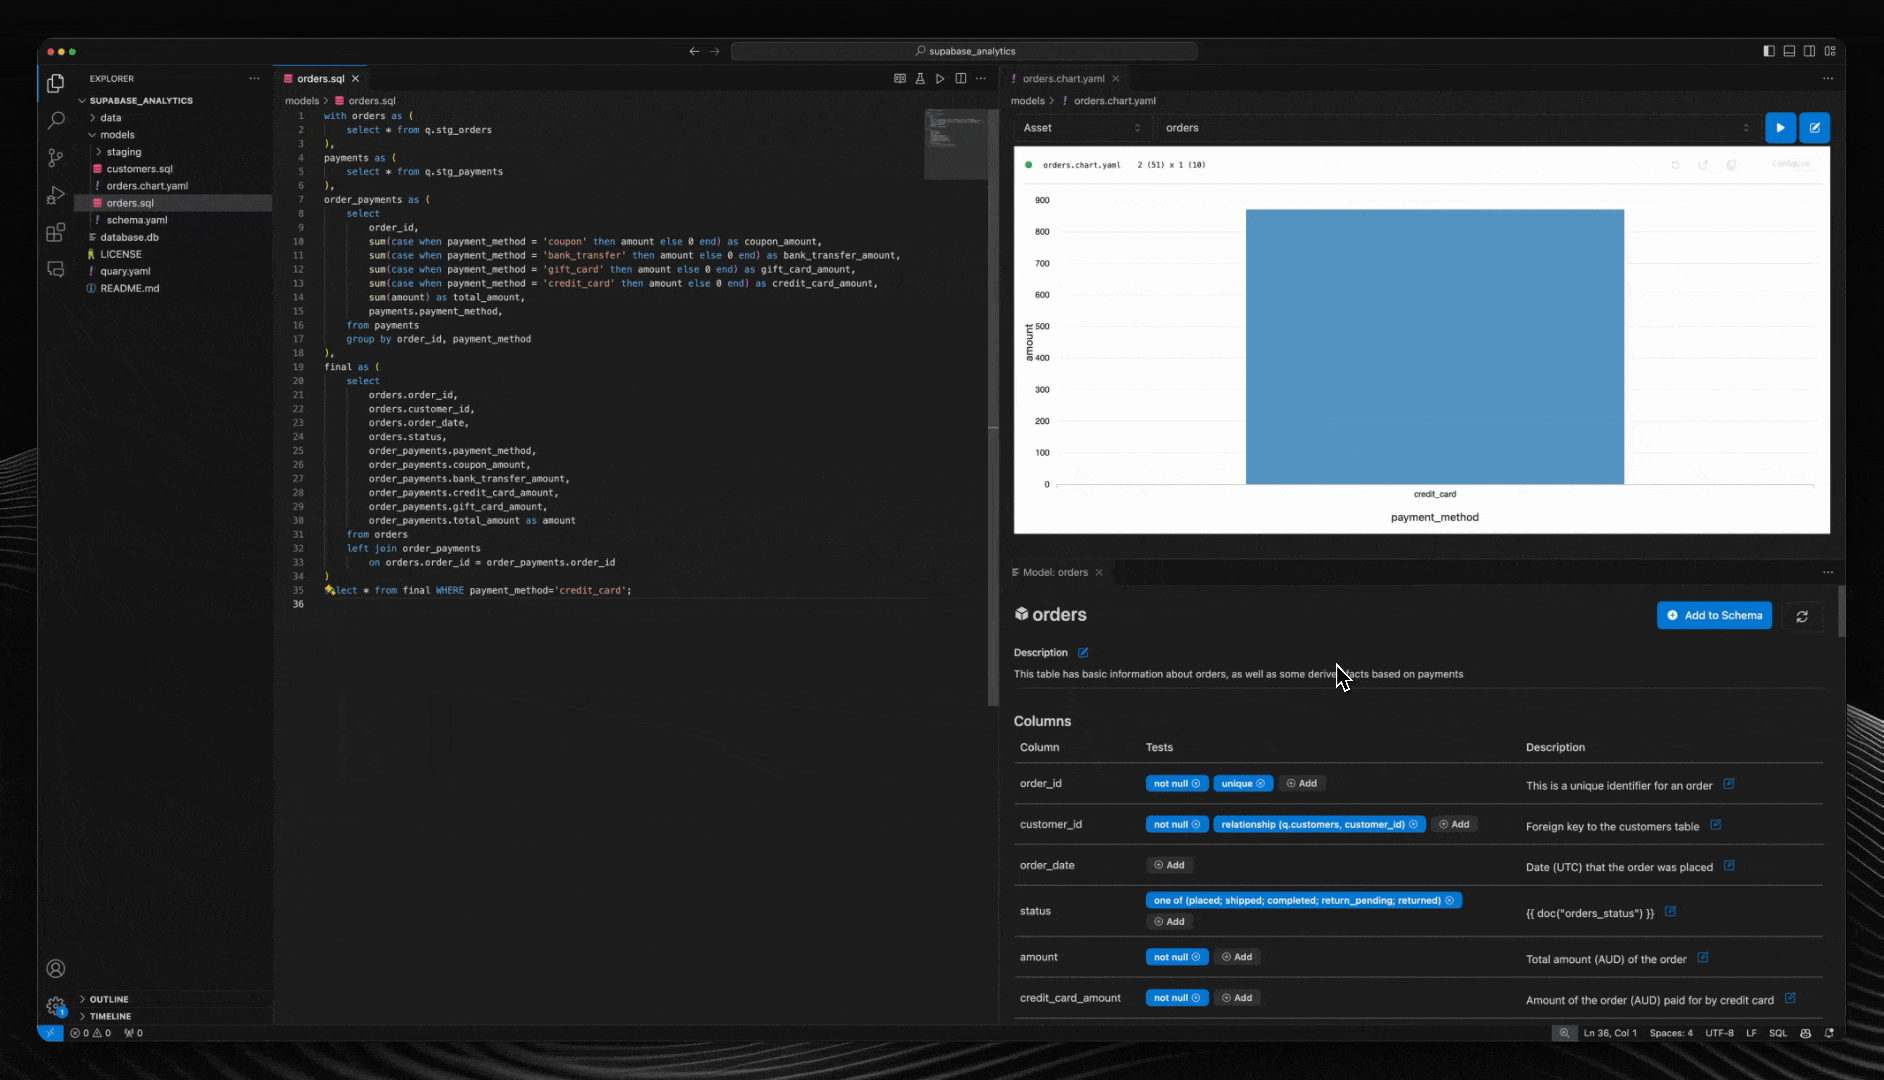This screenshot has width=1884, height=1080.
Task: Toggle the bottom panel visibility
Action: click(1789, 51)
